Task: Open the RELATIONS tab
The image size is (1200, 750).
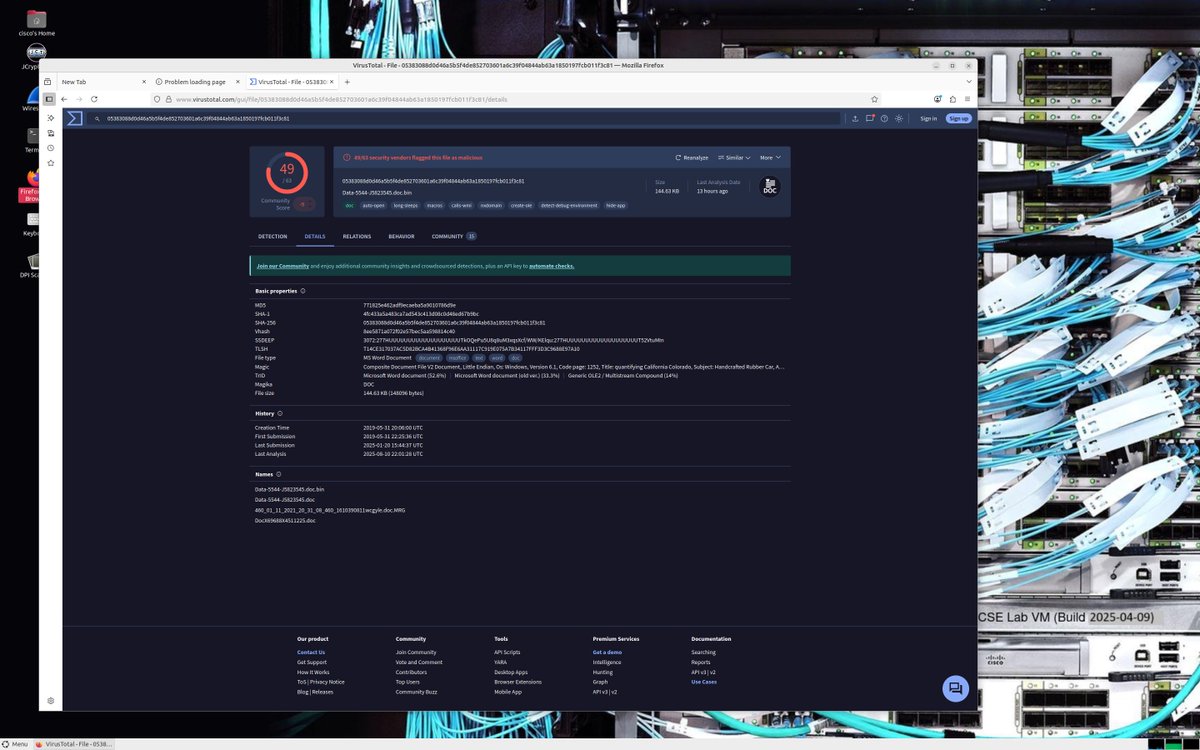Action: (357, 236)
